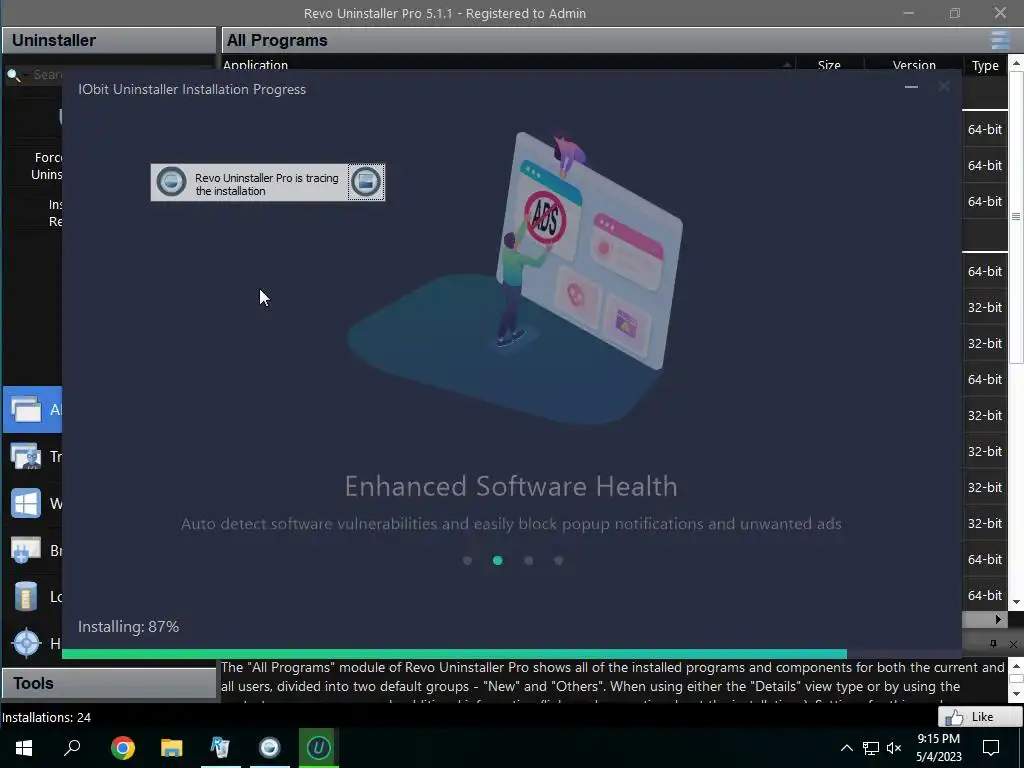Open the Windows Start menu

[24, 748]
